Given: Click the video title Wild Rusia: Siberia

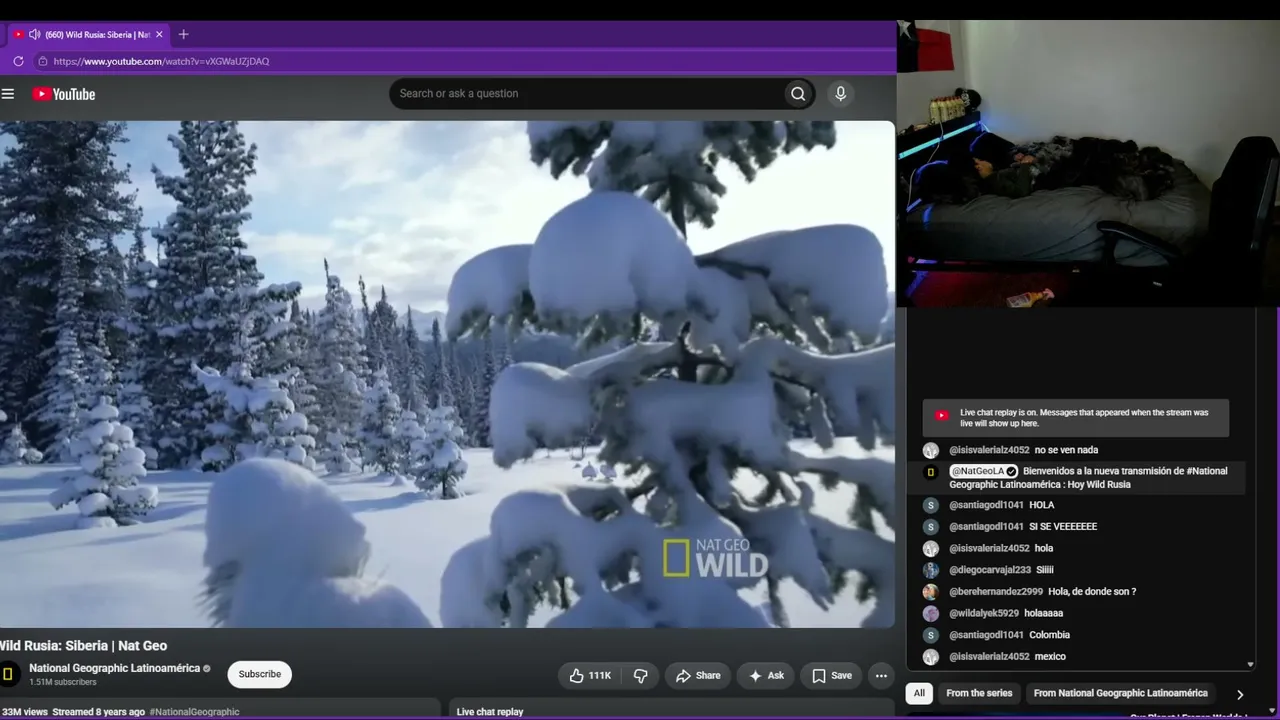Looking at the screenshot, I should pos(84,646).
